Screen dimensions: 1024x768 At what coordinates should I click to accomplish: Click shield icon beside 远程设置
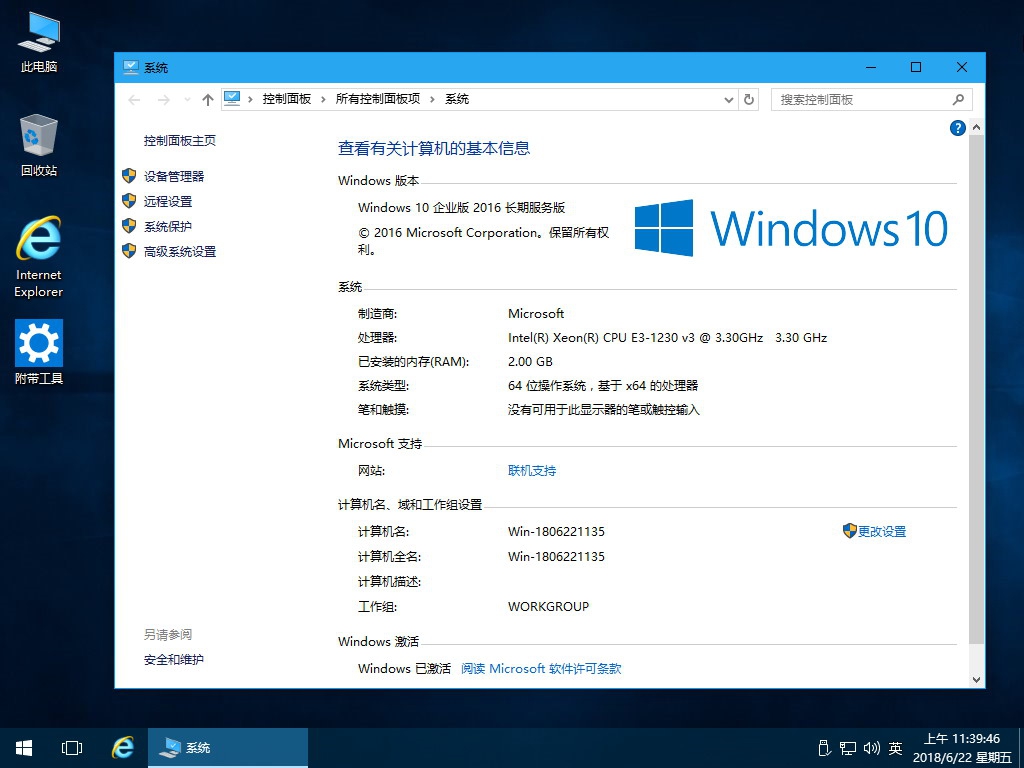[129, 200]
